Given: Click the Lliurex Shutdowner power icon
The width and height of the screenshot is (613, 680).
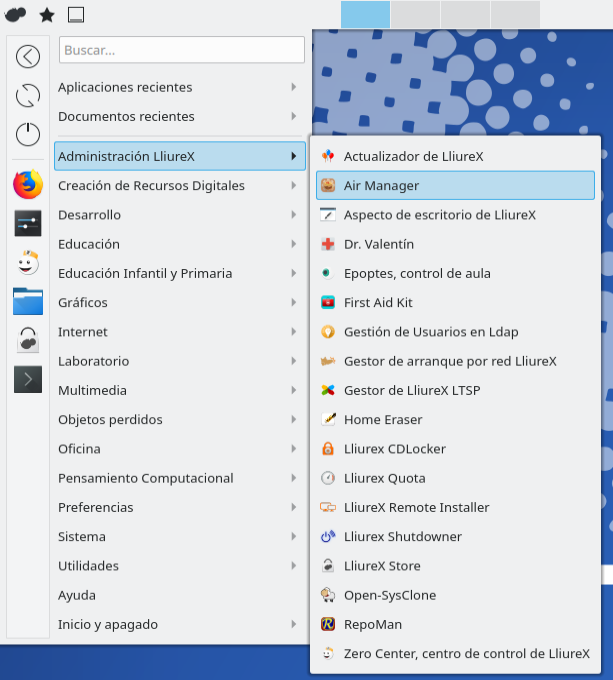Looking at the screenshot, I should pyautogui.click(x=328, y=536).
